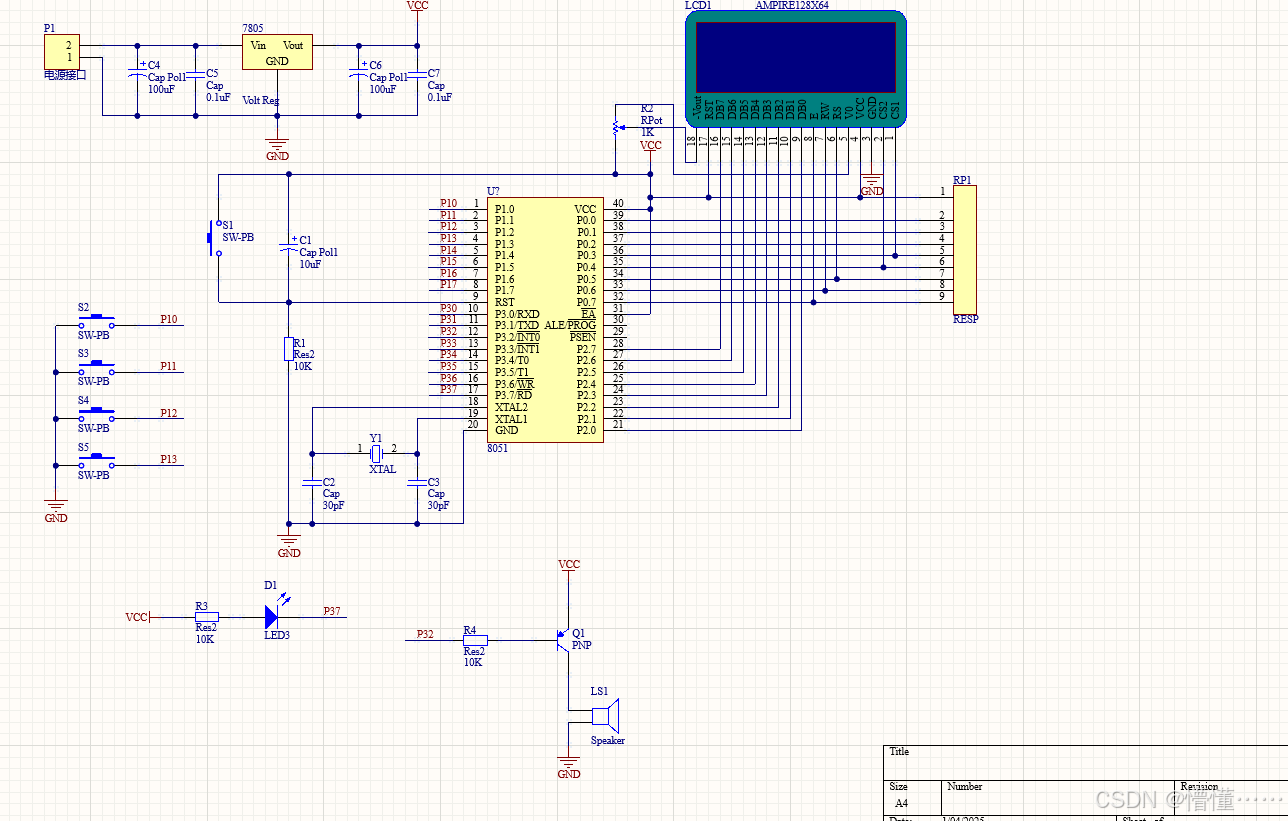Select capacitor C2 symbol left of crystal
Screen dimensions: 1288x821
[312, 483]
